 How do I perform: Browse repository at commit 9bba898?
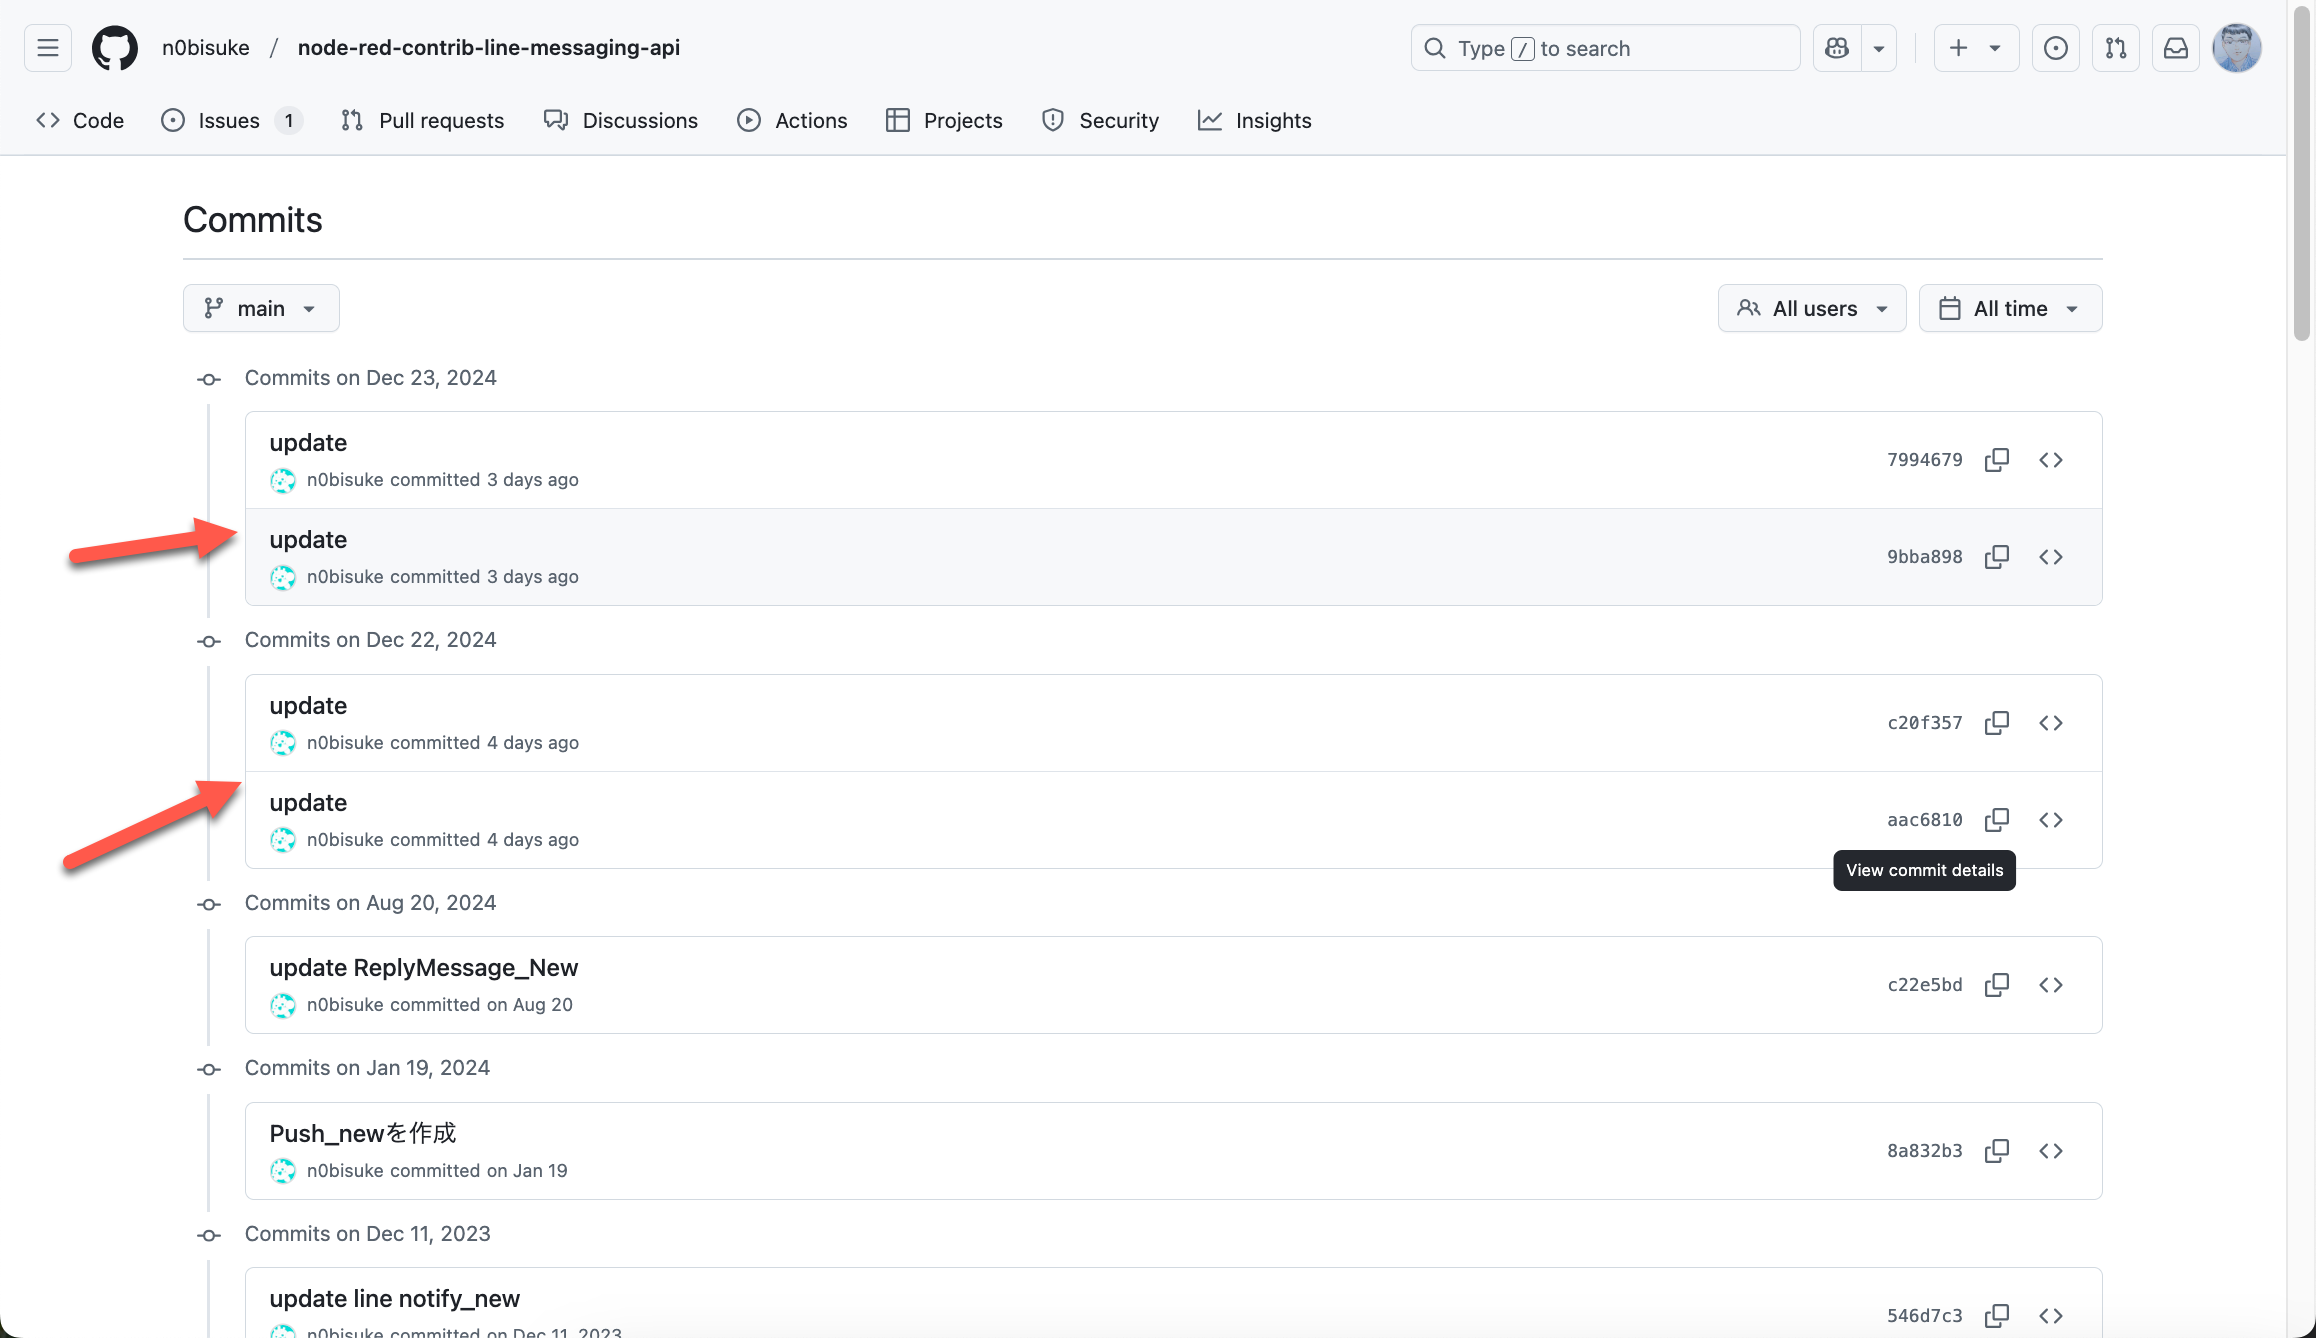[2050, 557]
